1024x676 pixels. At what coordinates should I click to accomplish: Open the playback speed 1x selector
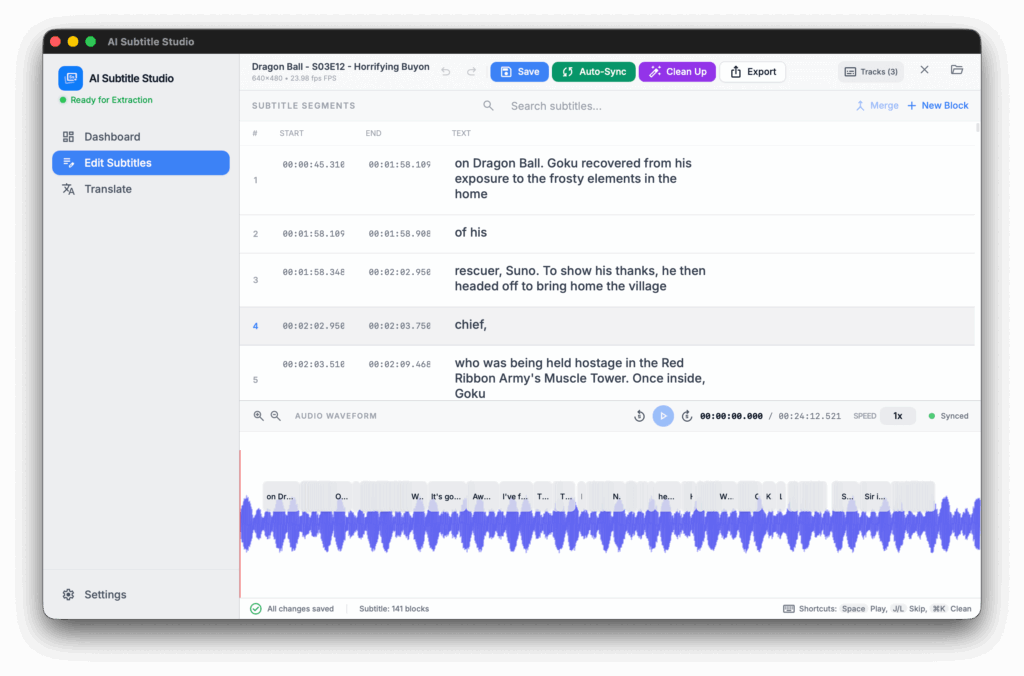897,416
